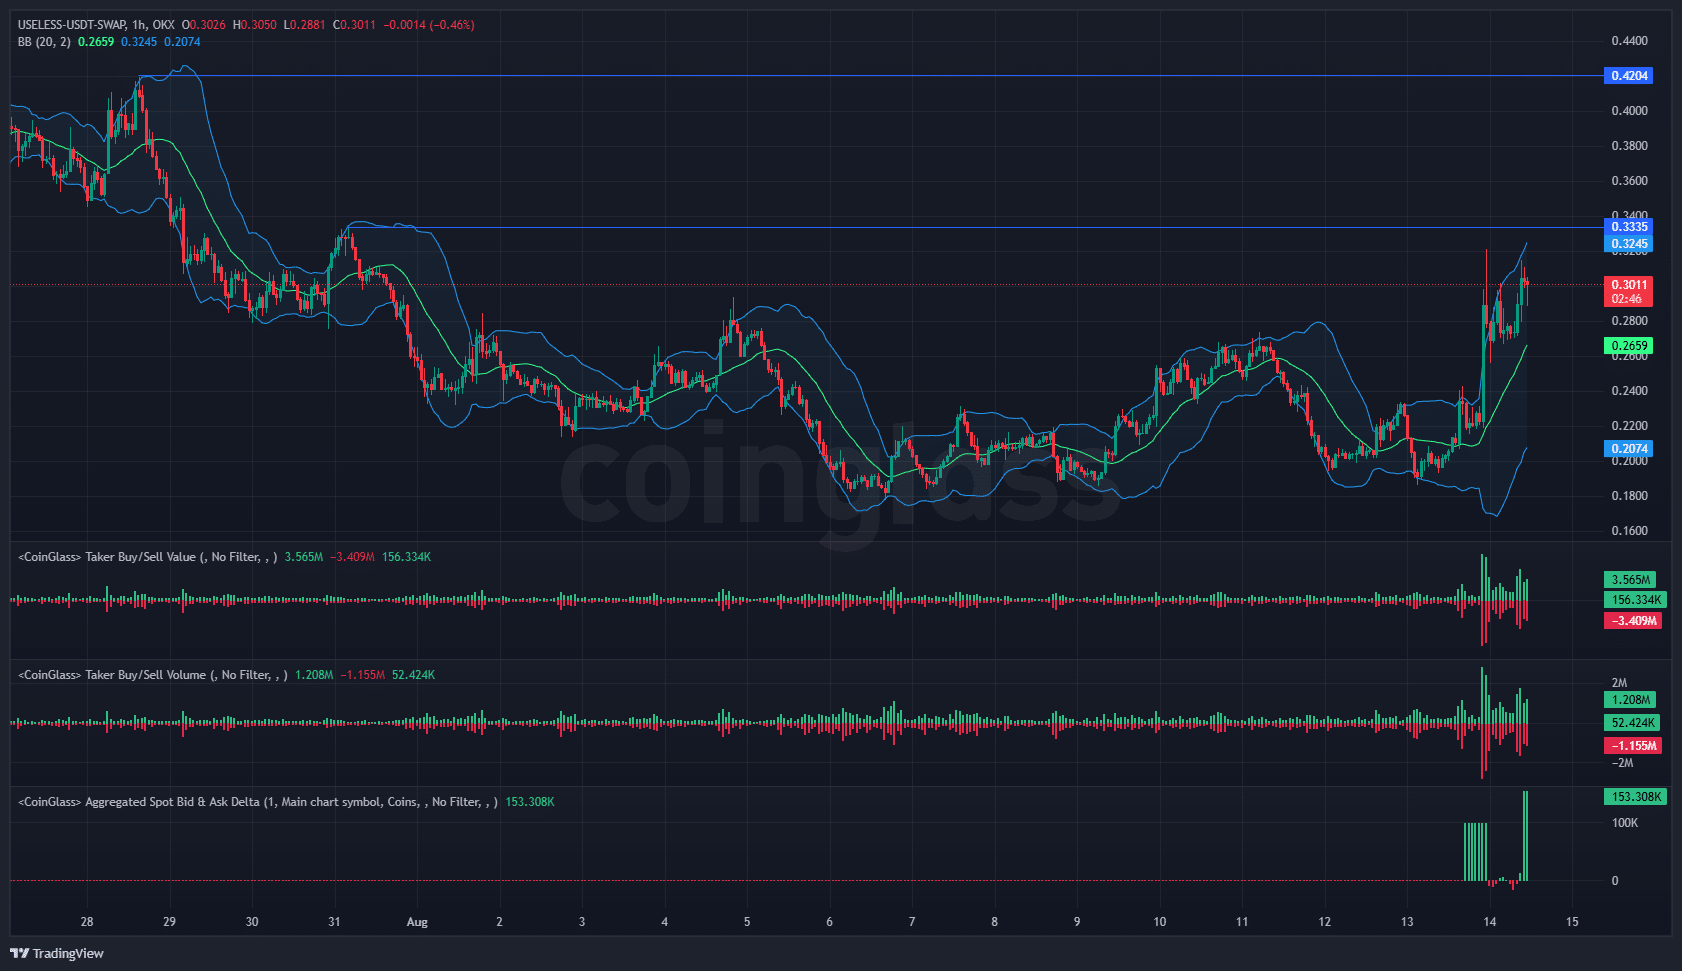Click the red -1.155M taker volume label
Viewport: 1682px width, 971px height.
point(1632,746)
